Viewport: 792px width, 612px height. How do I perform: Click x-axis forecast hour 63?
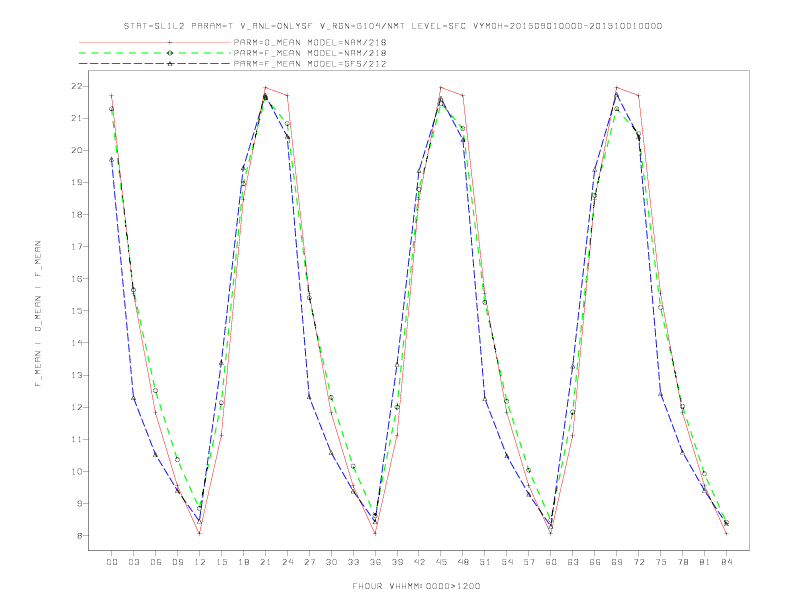click(x=573, y=562)
